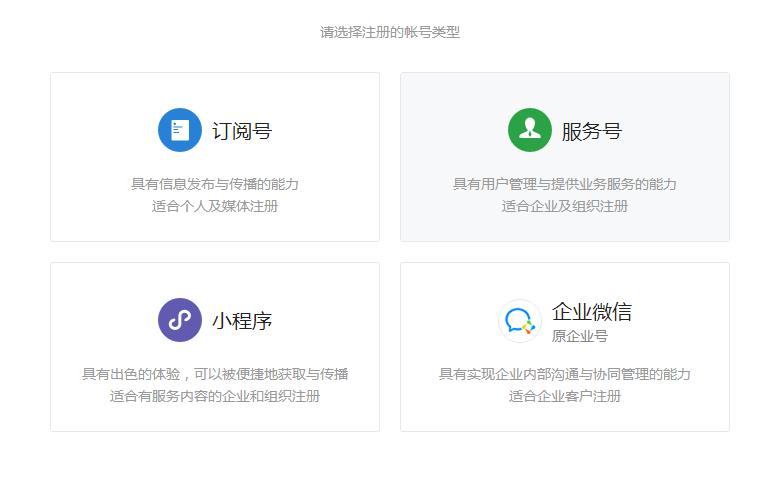Click text 适合企业及组织注册

pyautogui.click(x=565, y=206)
